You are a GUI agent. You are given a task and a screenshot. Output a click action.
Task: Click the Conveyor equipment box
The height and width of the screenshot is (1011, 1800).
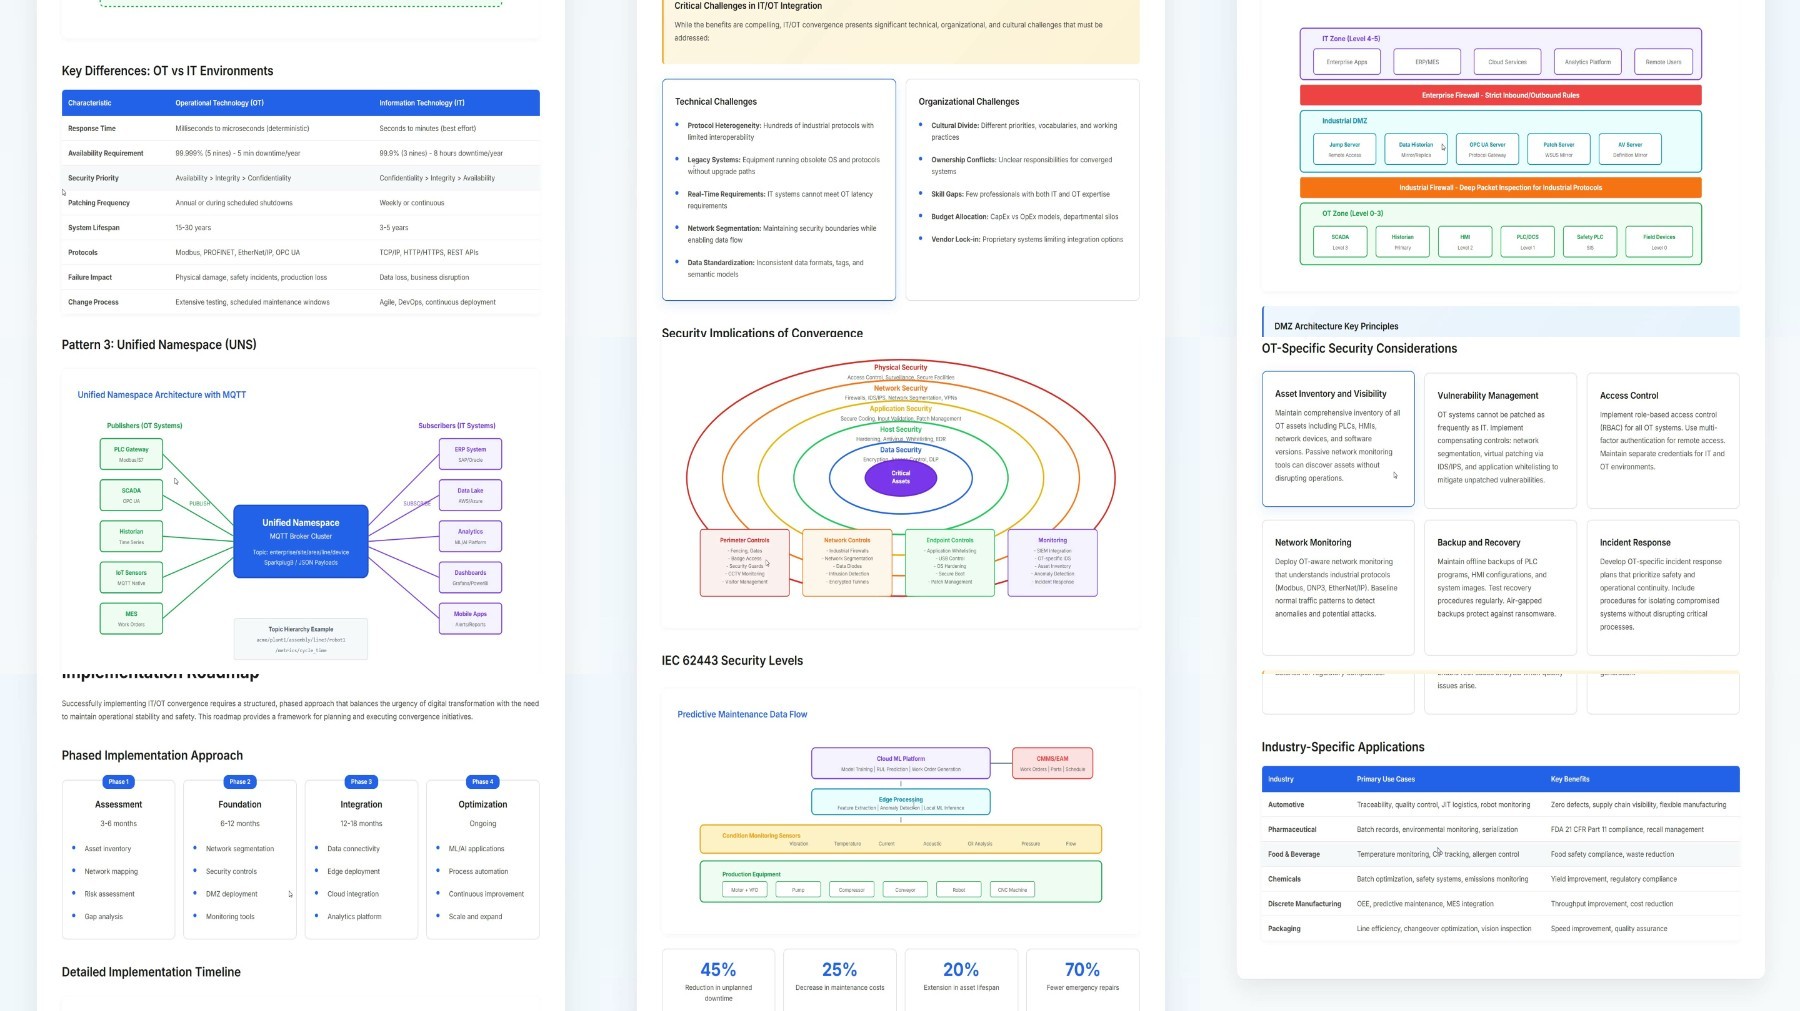pos(905,889)
